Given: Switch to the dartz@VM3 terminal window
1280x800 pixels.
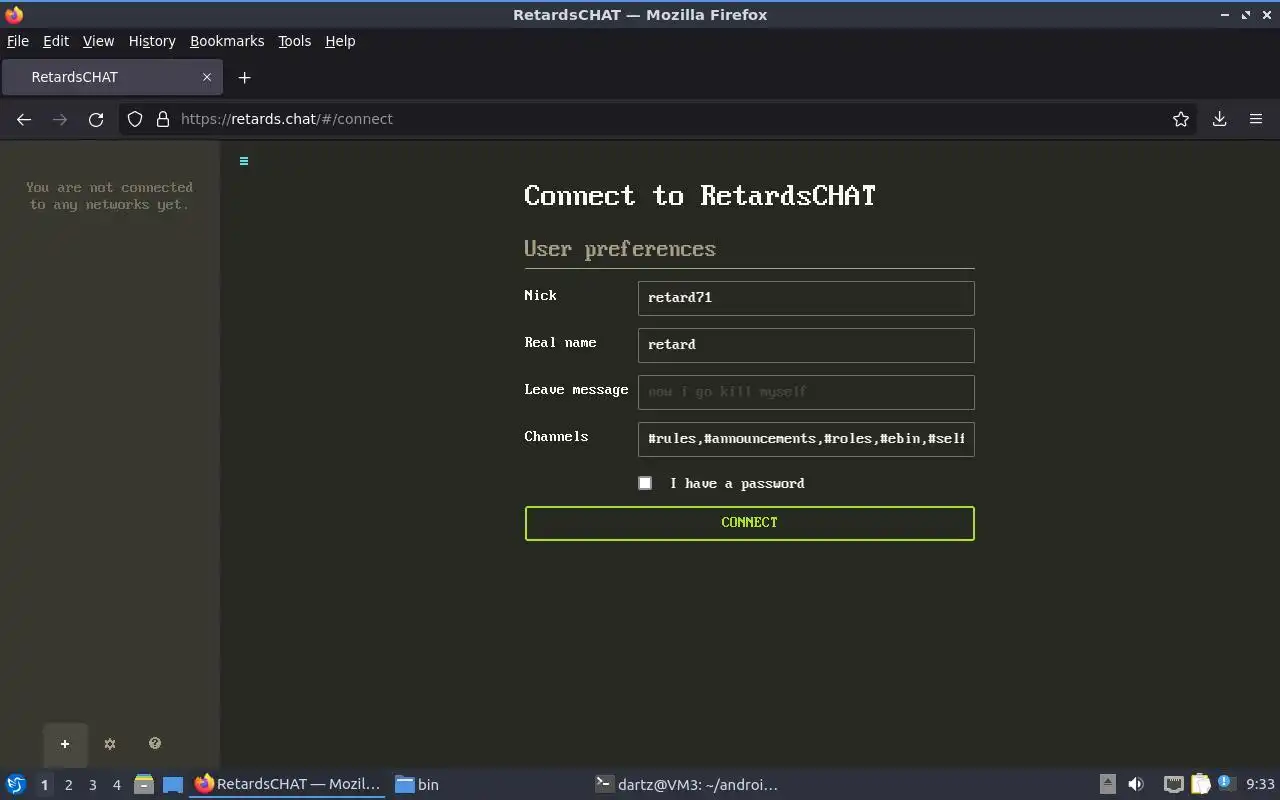Looking at the screenshot, I should pyautogui.click(x=687, y=785).
